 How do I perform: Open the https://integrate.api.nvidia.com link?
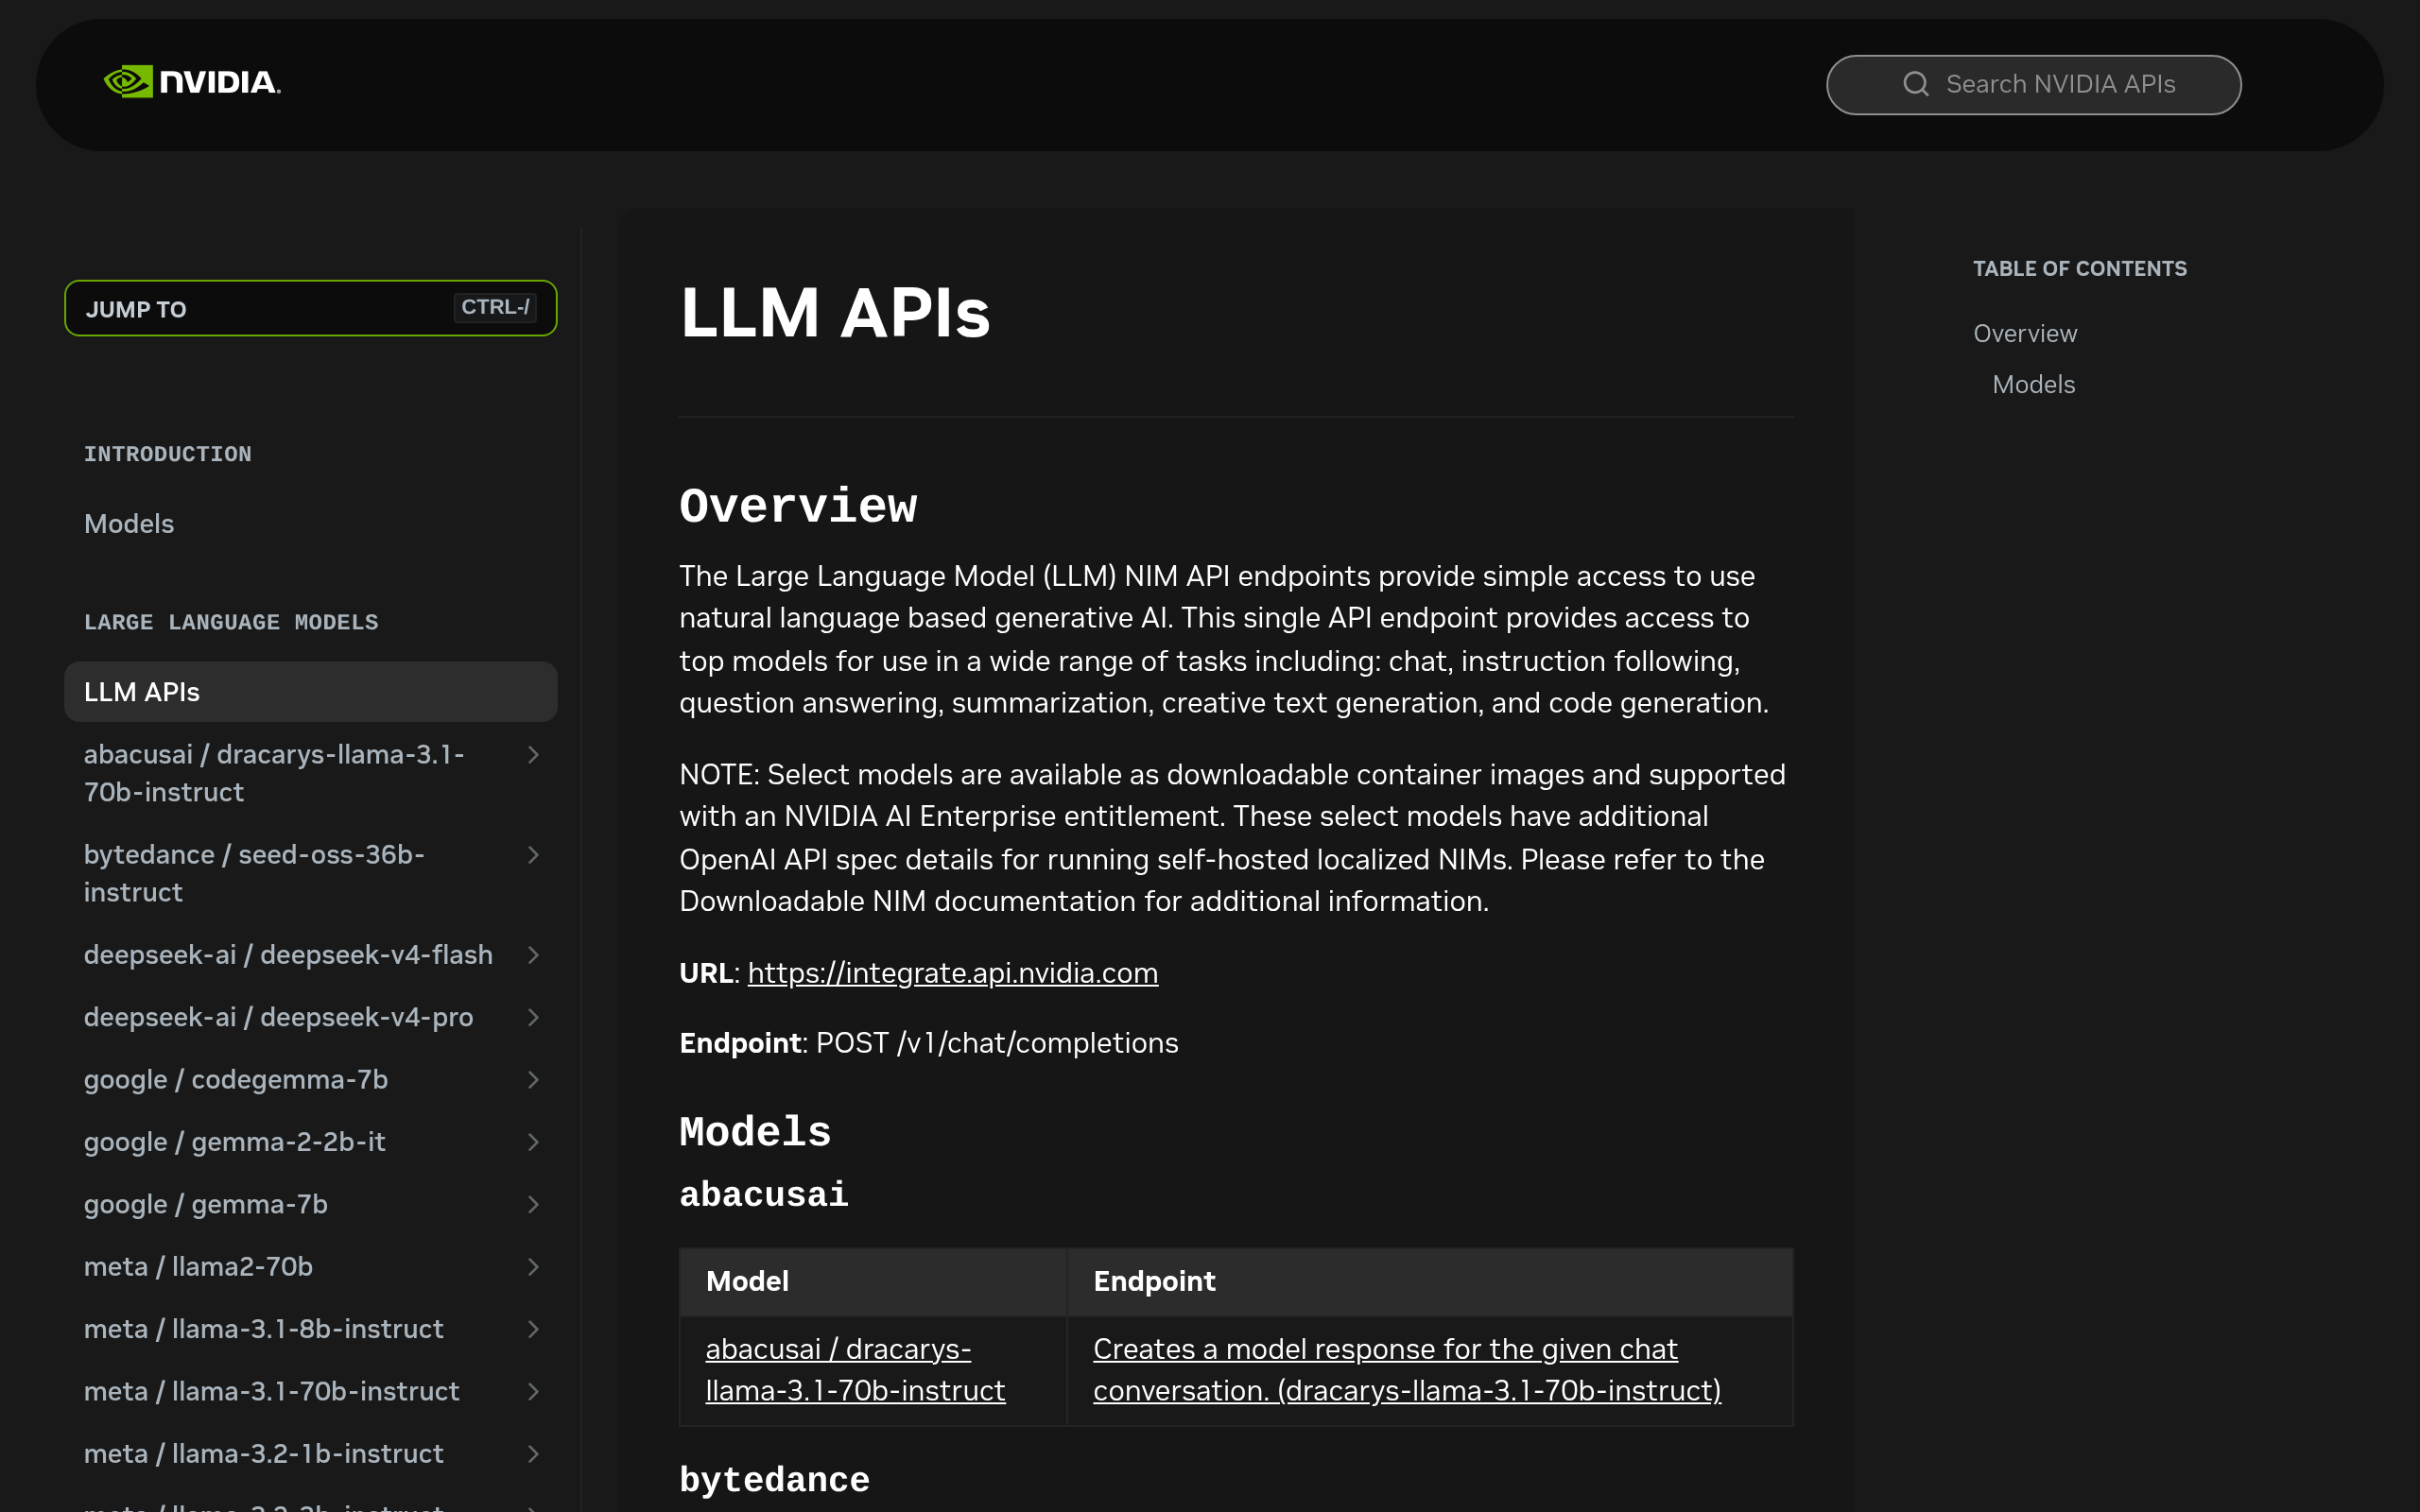pyautogui.click(x=952, y=972)
